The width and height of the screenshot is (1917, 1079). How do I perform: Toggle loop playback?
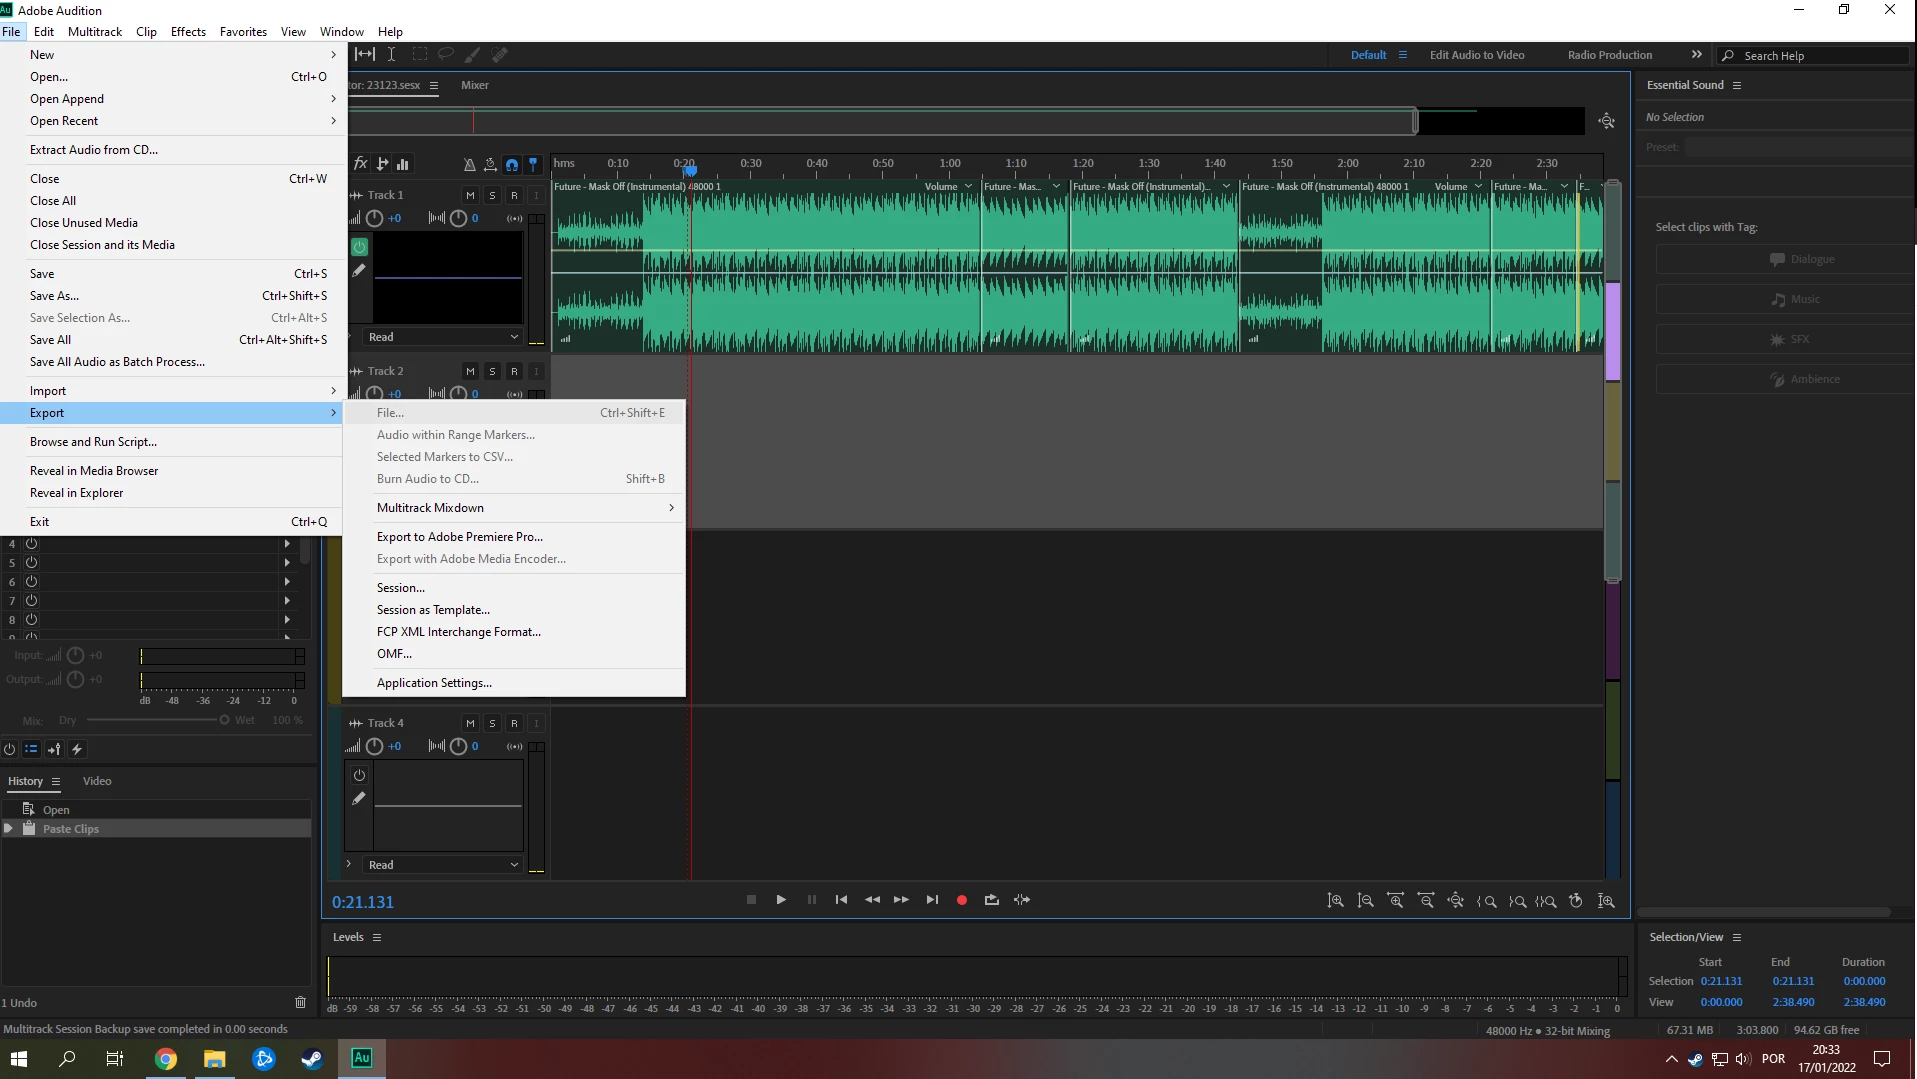click(992, 900)
